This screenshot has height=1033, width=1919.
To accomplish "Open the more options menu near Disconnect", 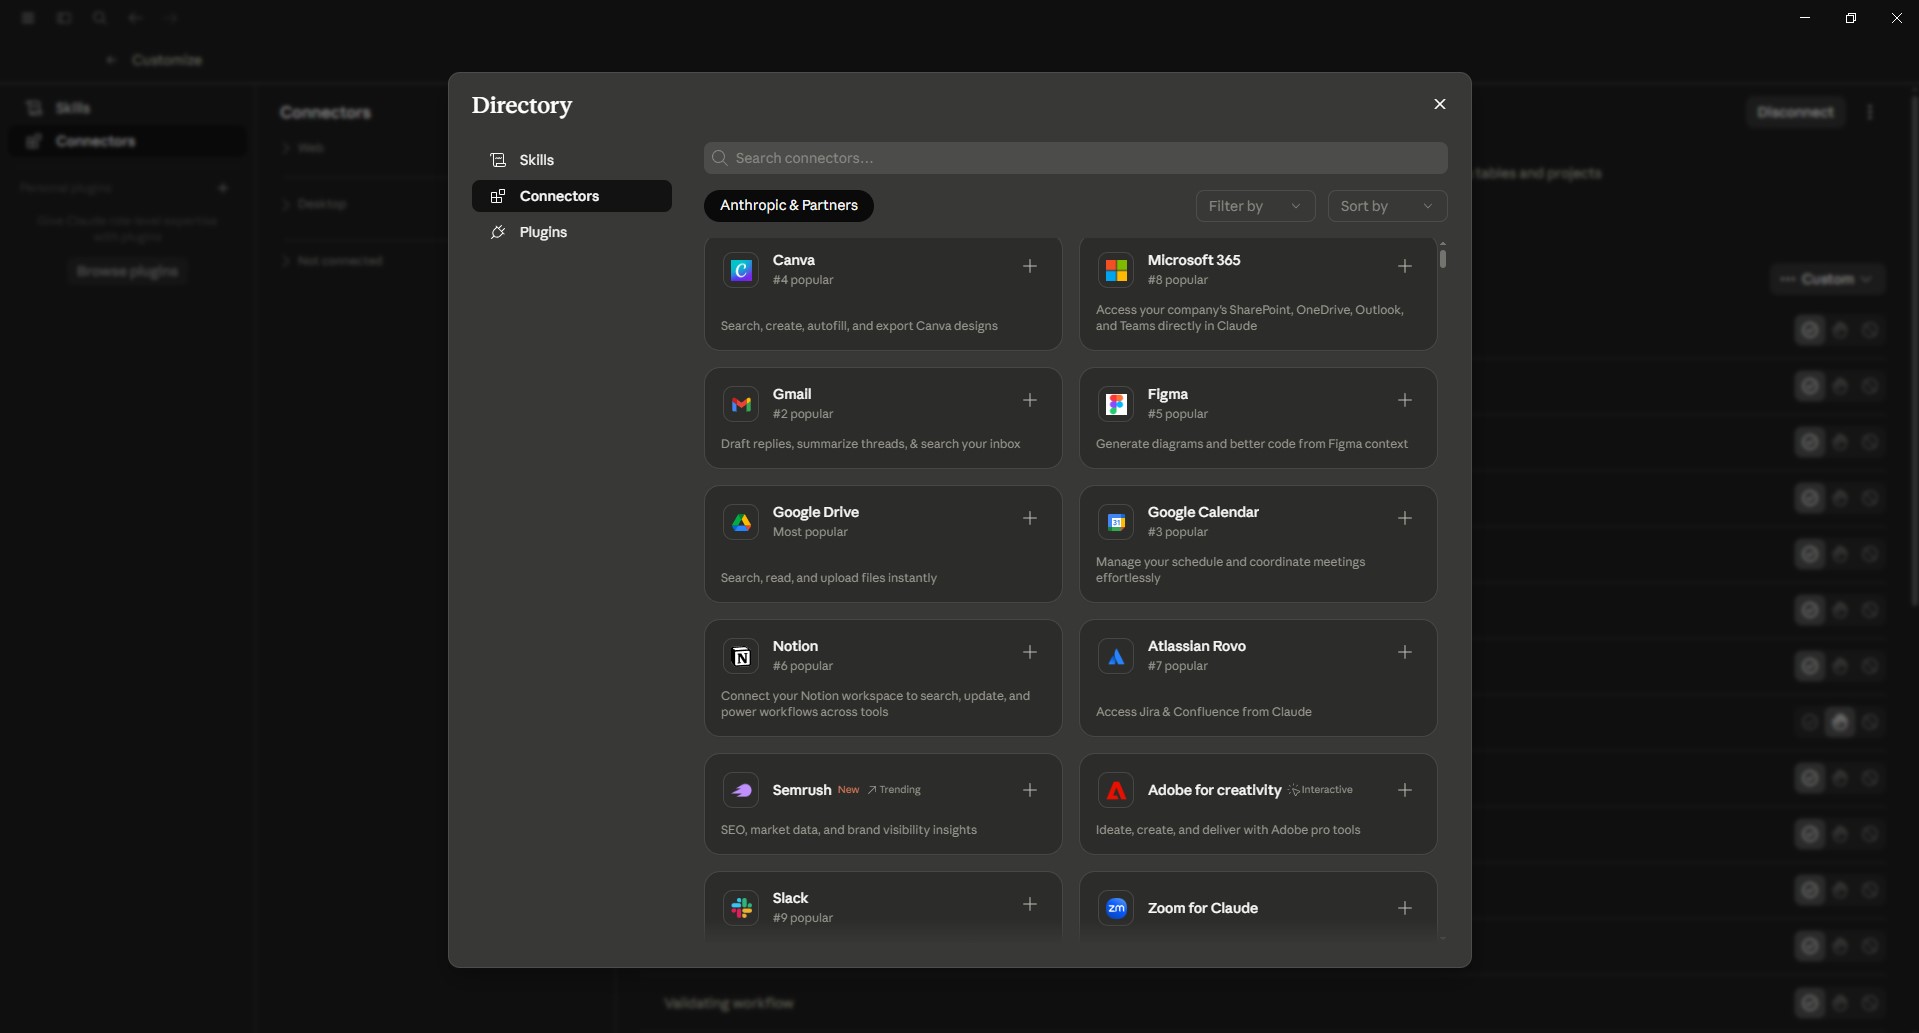I will (x=1869, y=112).
